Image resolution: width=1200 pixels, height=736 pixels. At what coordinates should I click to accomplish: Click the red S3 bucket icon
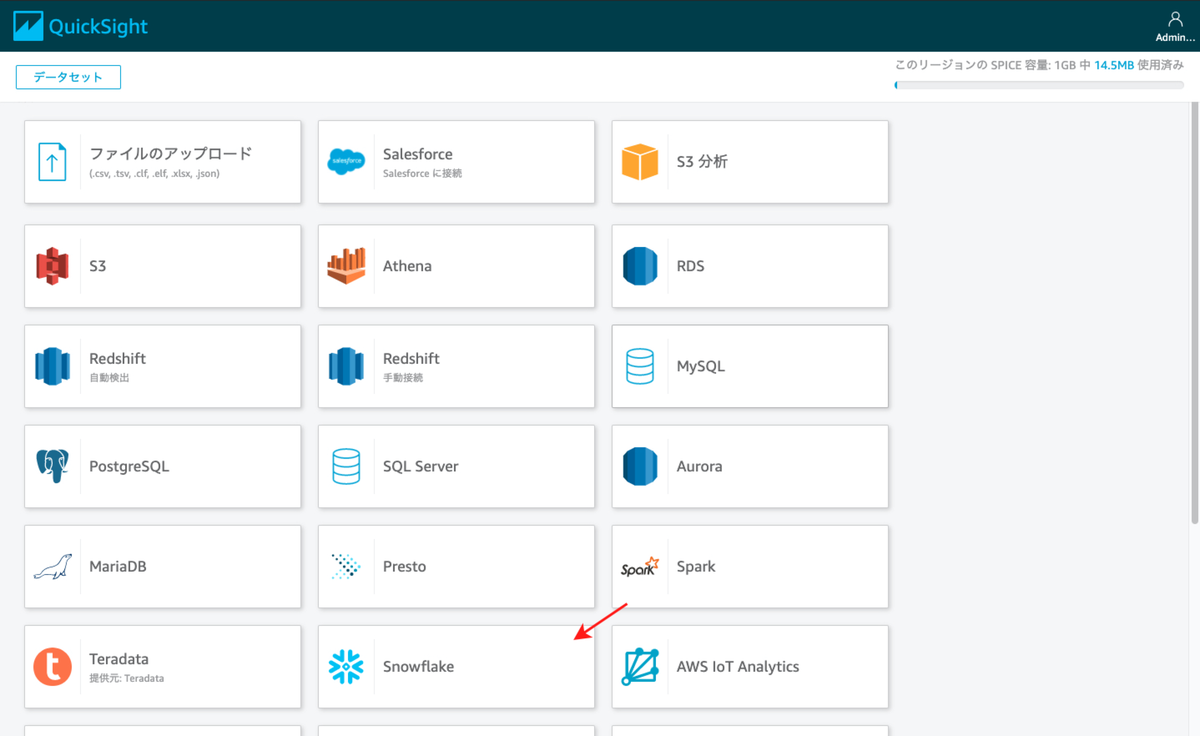click(52, 266)
